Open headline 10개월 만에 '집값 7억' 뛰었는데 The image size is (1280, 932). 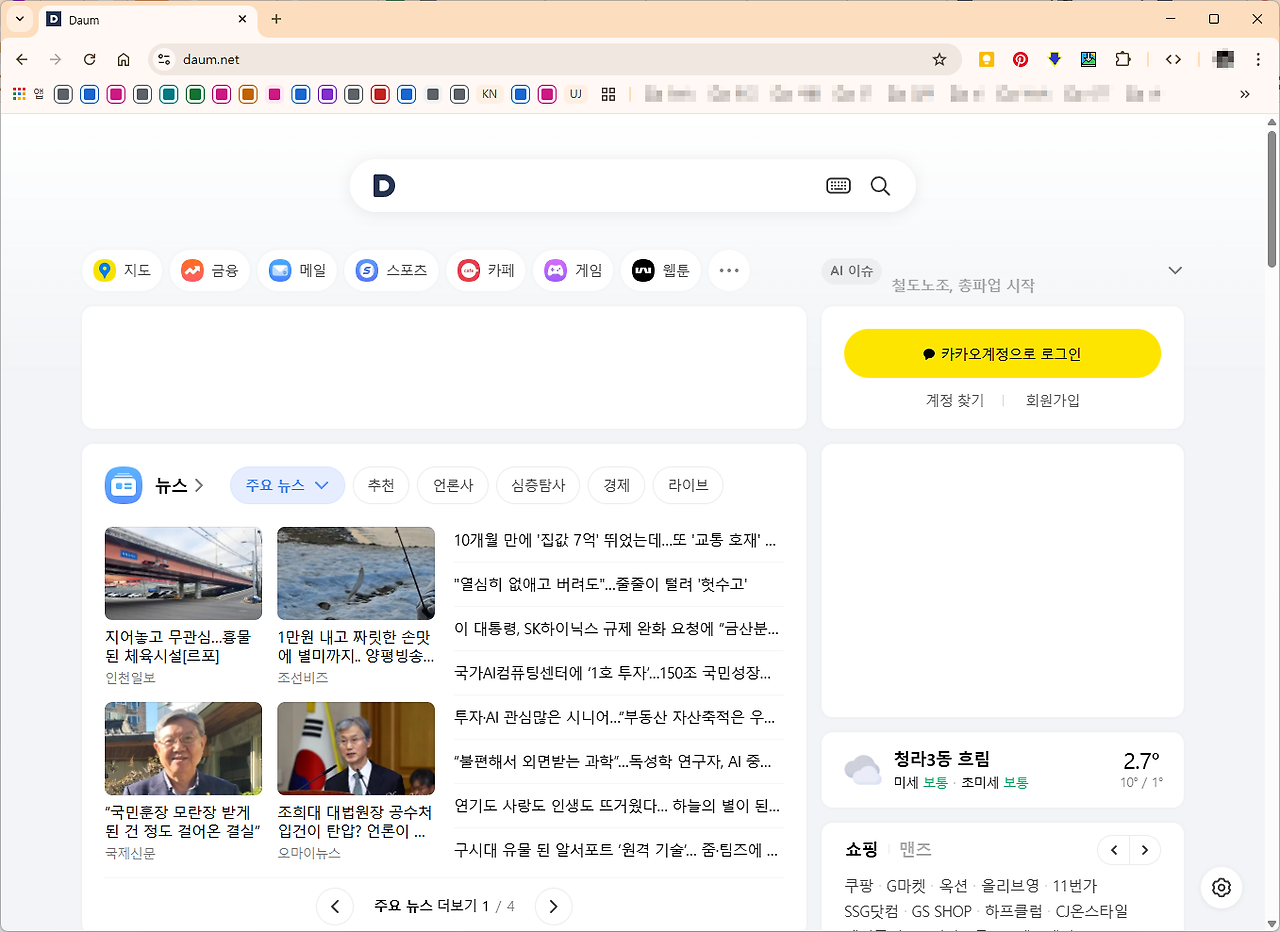click(x=615, y=541)
